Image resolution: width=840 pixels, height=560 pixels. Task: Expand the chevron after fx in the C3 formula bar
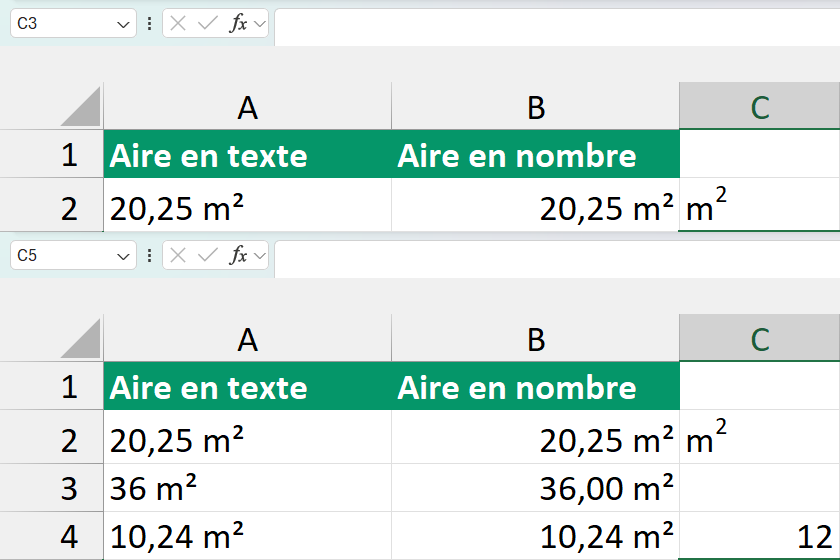point(260,24)
